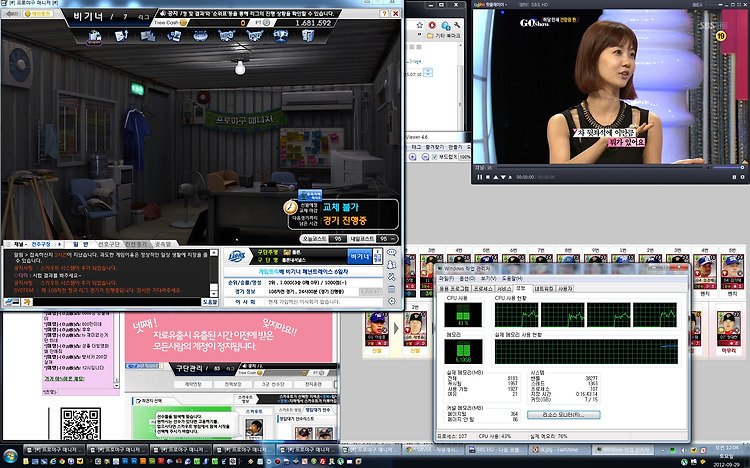Switch to the 일반 chat tab
This screenshot has height=468, width=750.
[80, 244]
